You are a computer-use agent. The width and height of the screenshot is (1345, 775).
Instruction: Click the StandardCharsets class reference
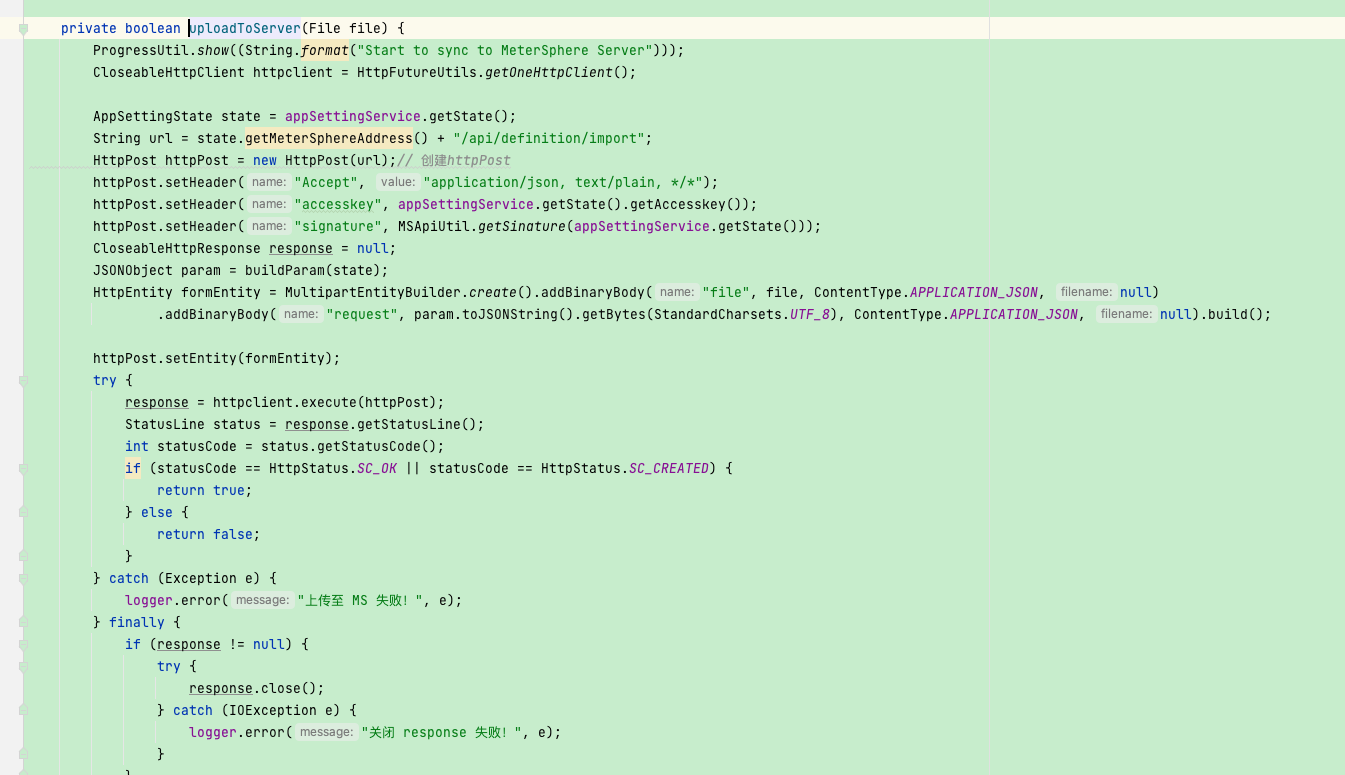click(x=718, y=314)
